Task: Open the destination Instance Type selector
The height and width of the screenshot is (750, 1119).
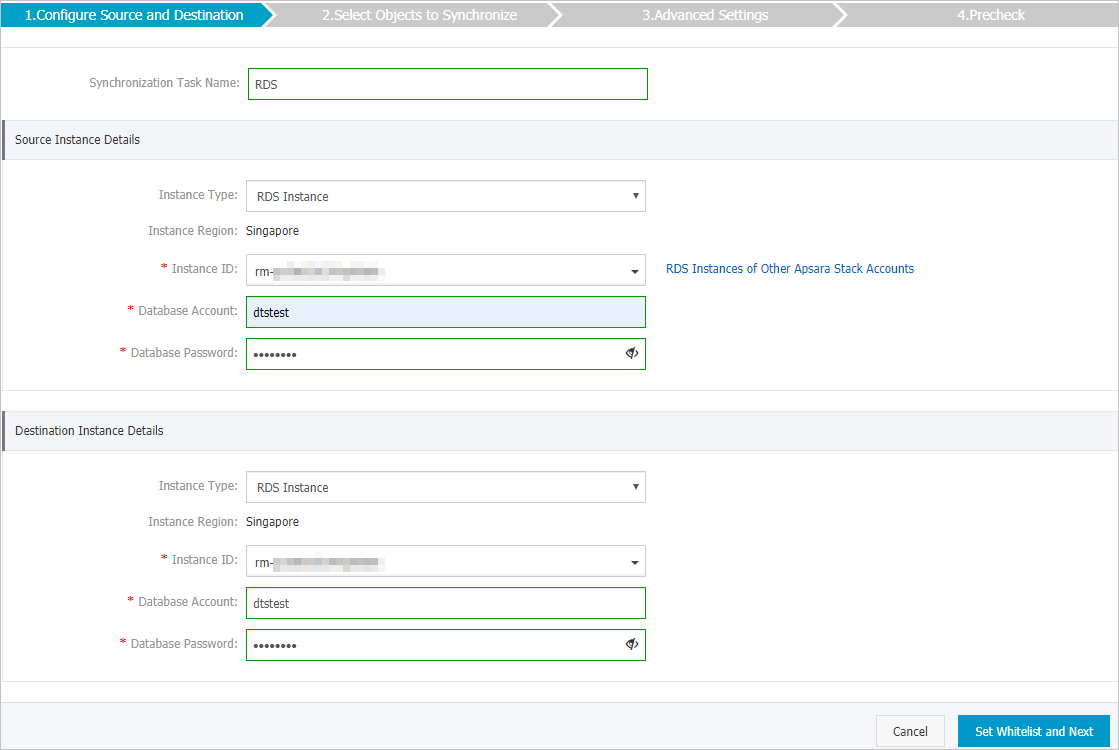Action: 445,487
